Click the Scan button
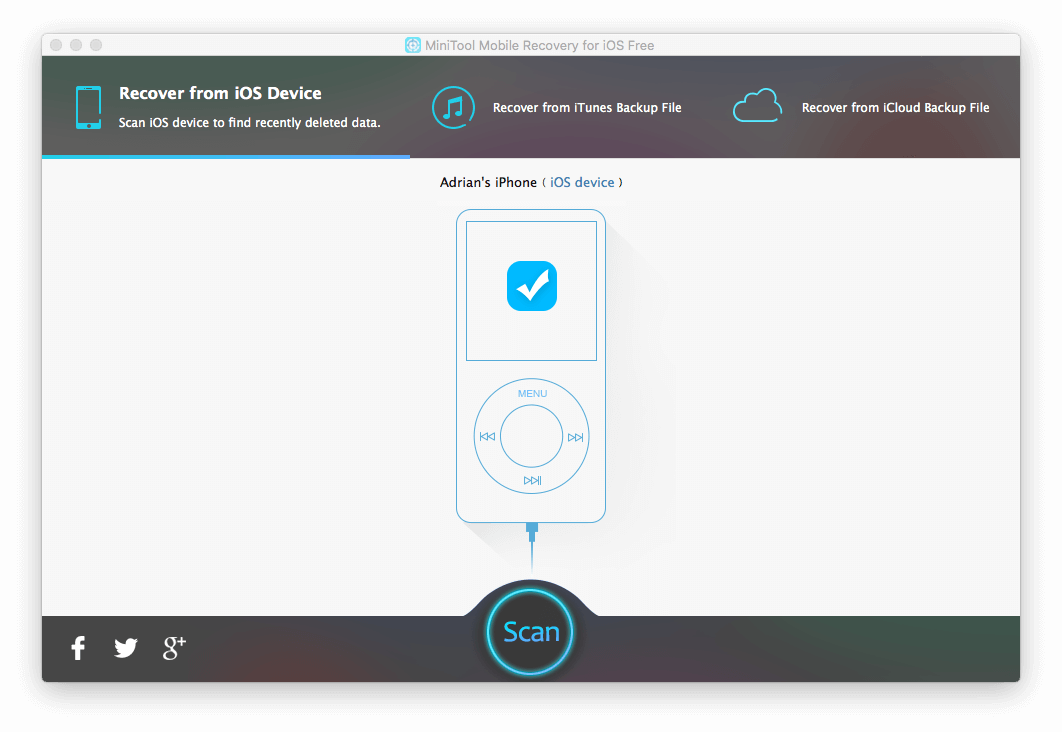 [530, 632]
